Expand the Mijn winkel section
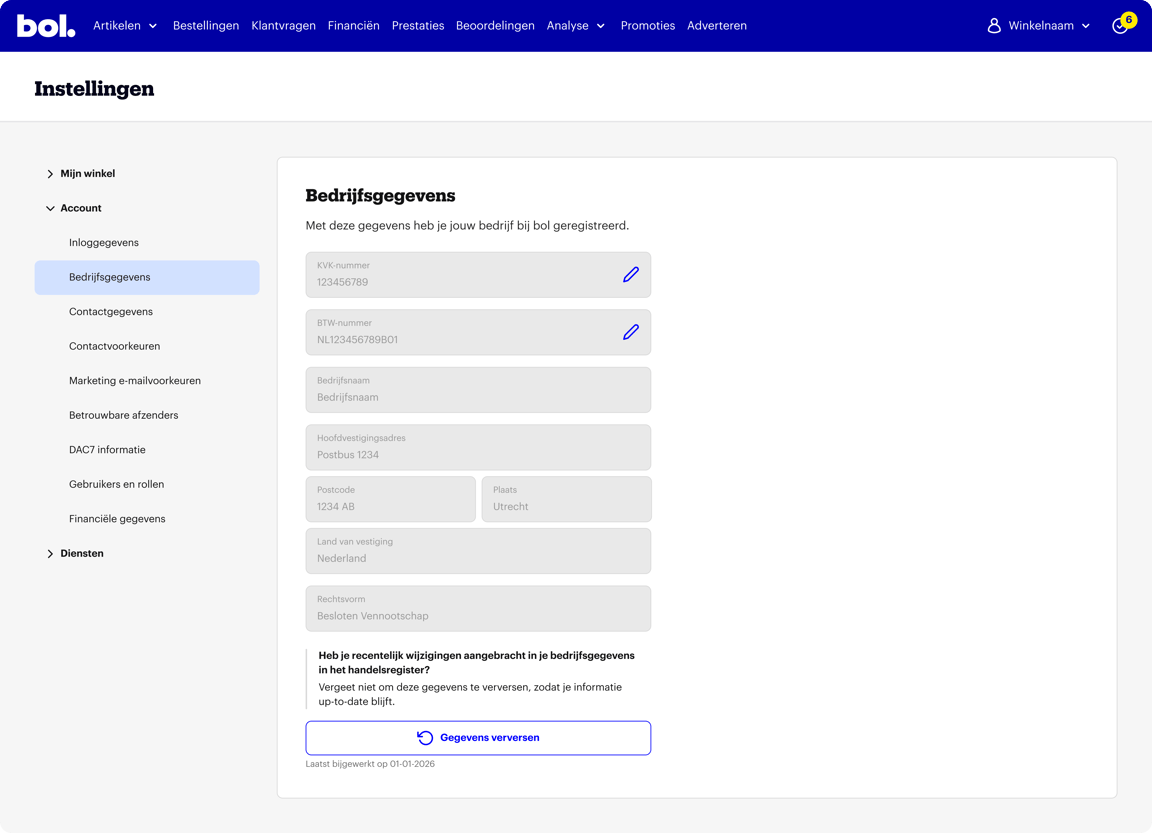 [81, 173]
